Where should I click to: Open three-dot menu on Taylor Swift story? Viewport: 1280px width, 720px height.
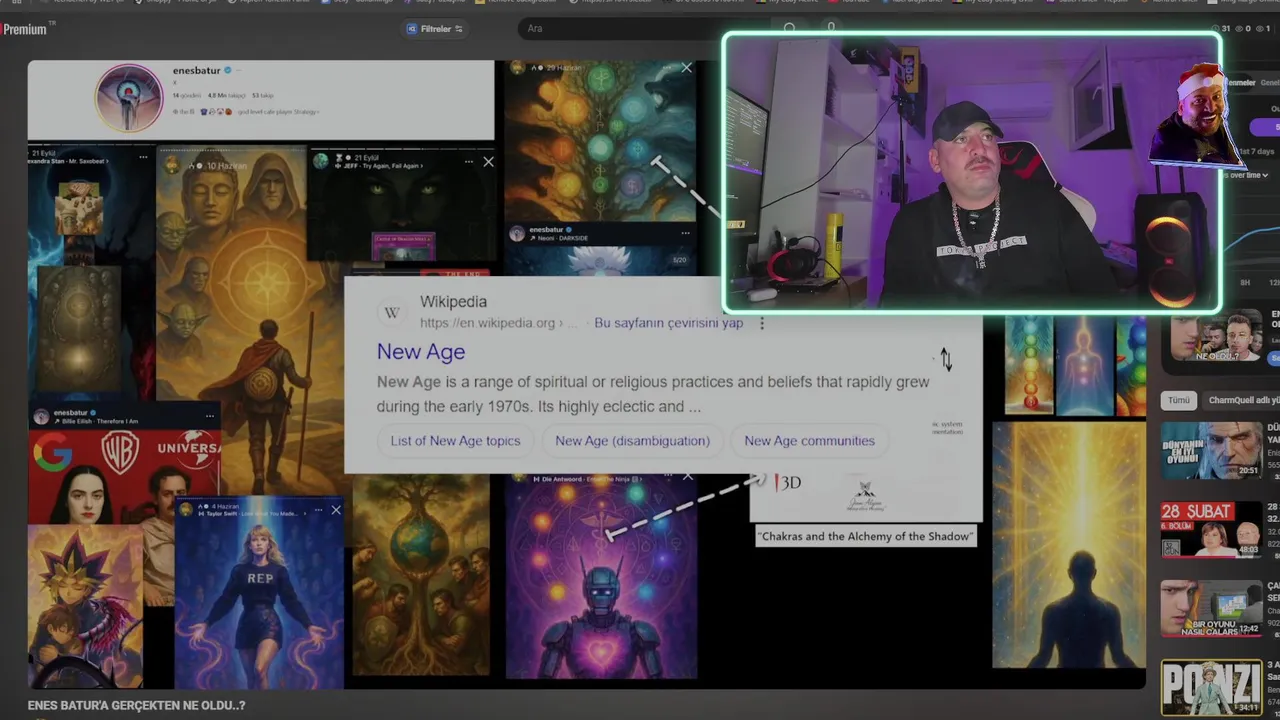click(x=318, y=510)
